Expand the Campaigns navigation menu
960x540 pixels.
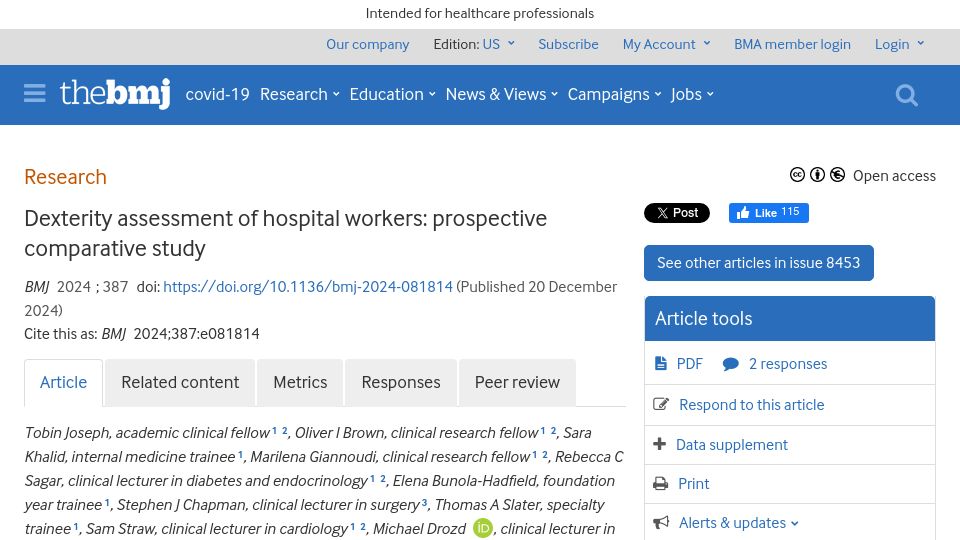[614, 94]
